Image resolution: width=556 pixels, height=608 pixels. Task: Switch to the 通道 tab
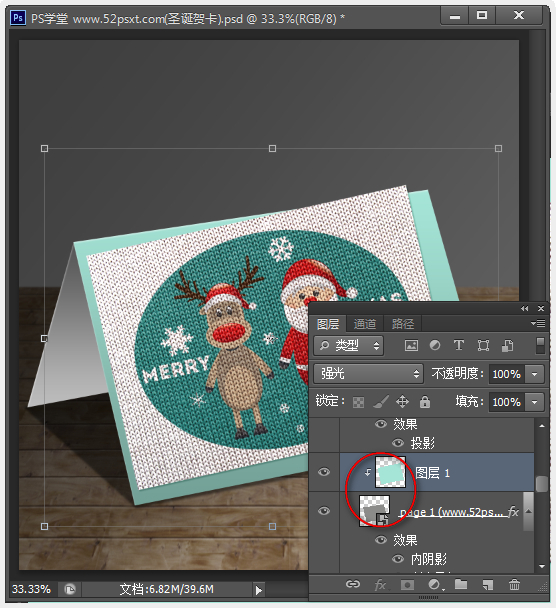tap(364, 324)
